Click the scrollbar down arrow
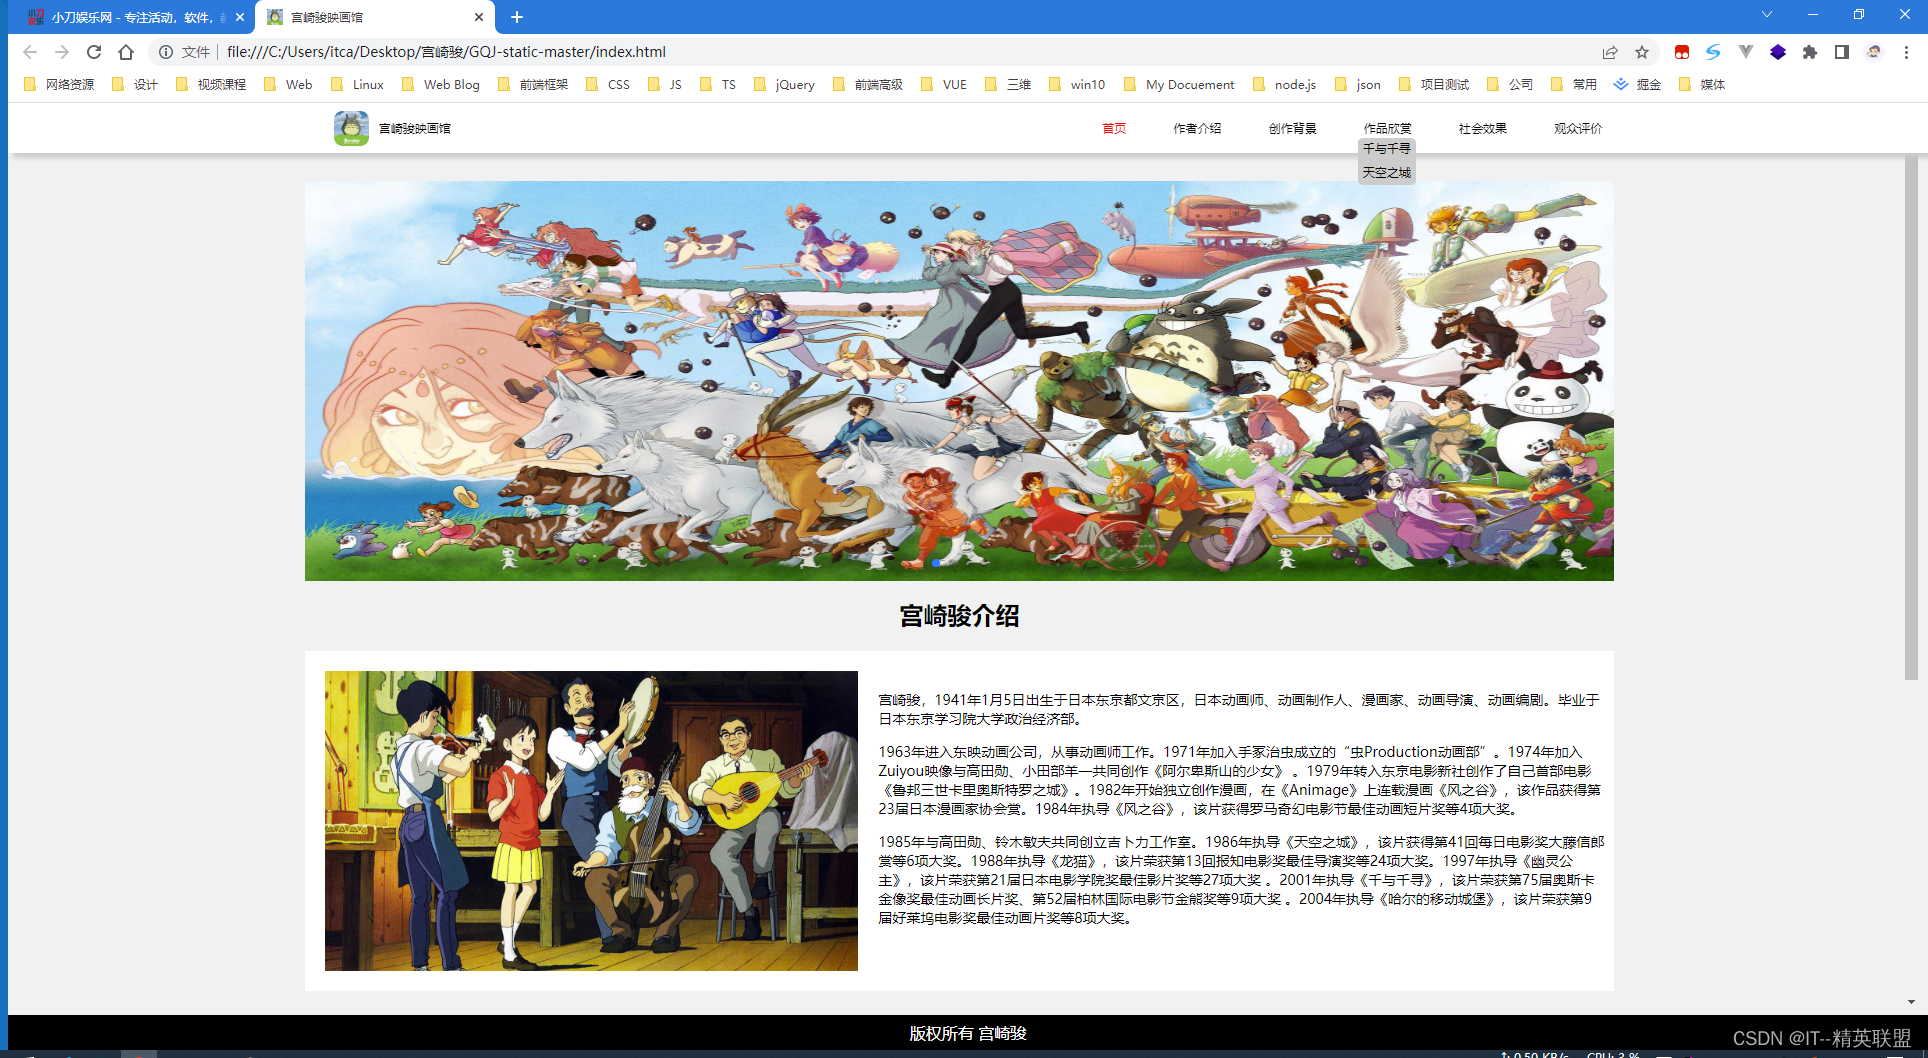 [x=1911, y=1002]
